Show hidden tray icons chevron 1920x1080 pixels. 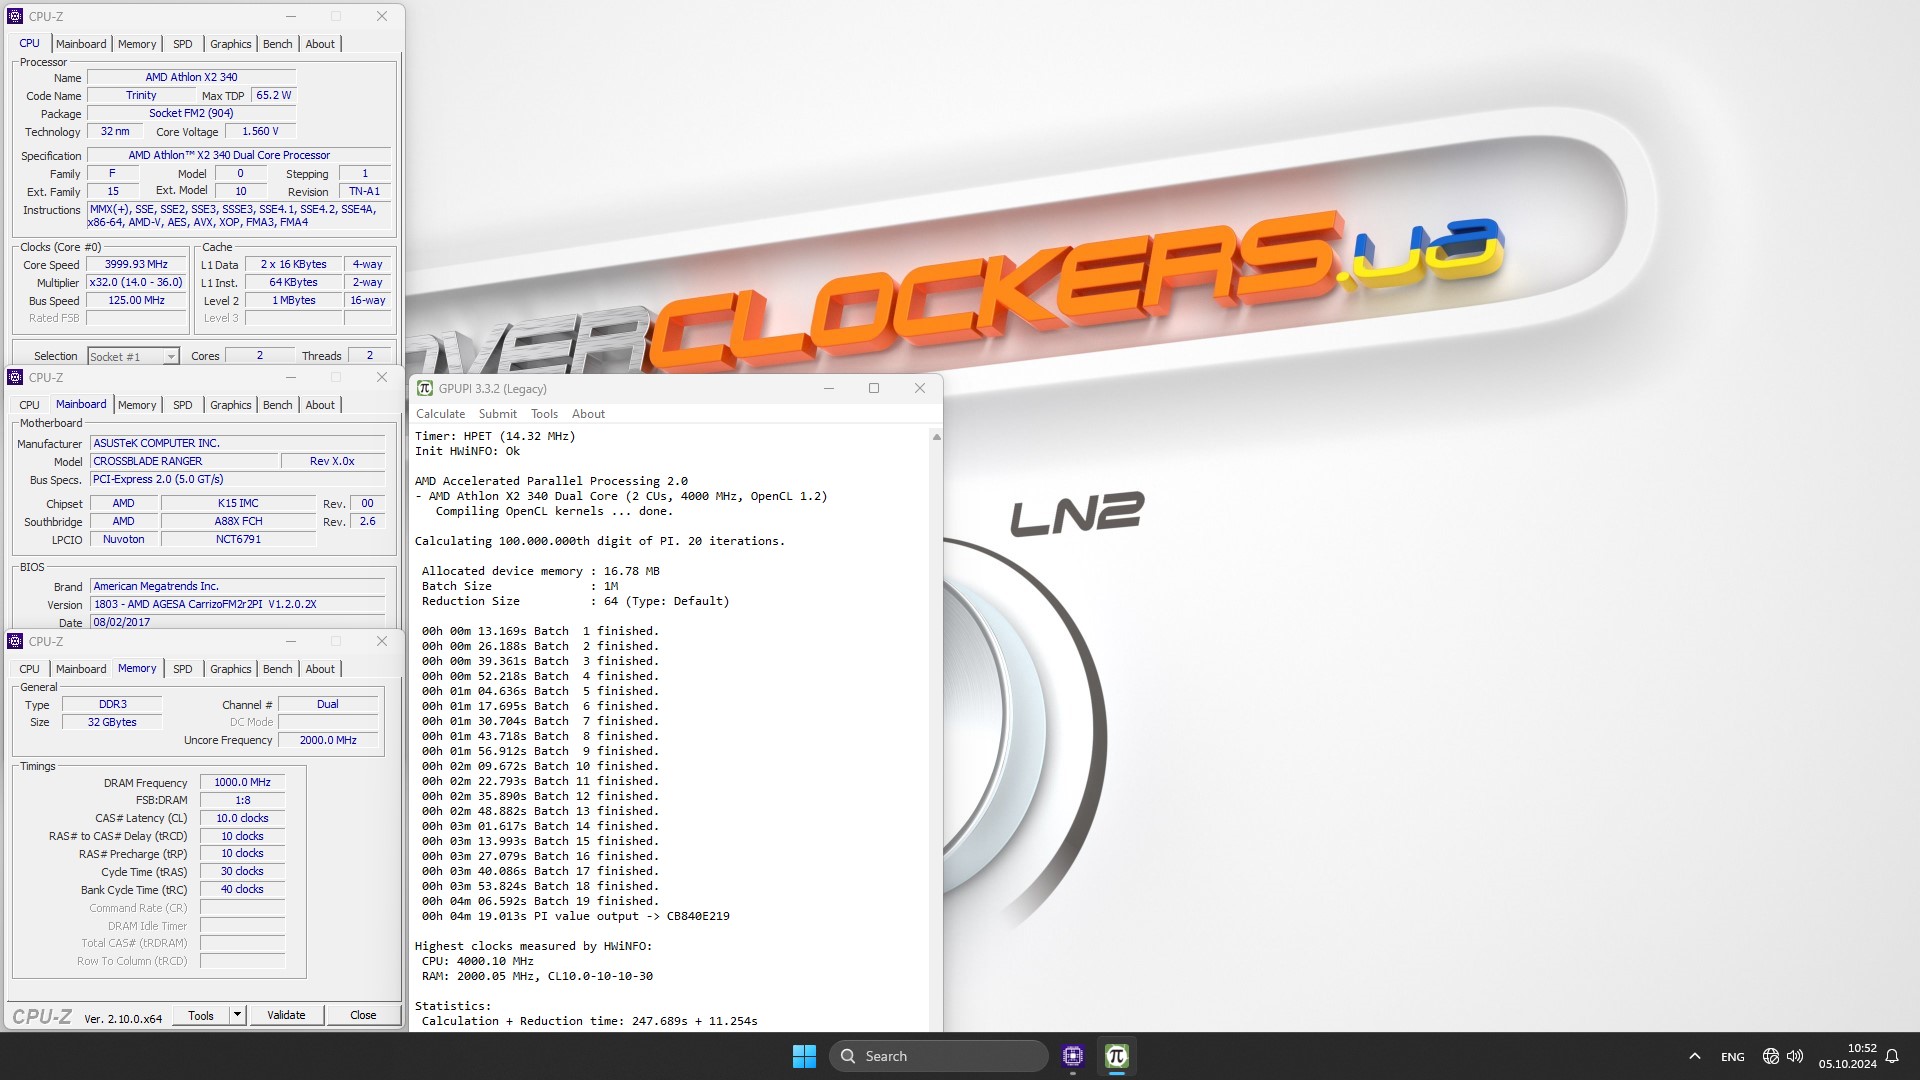[x=1695, y=1056]
